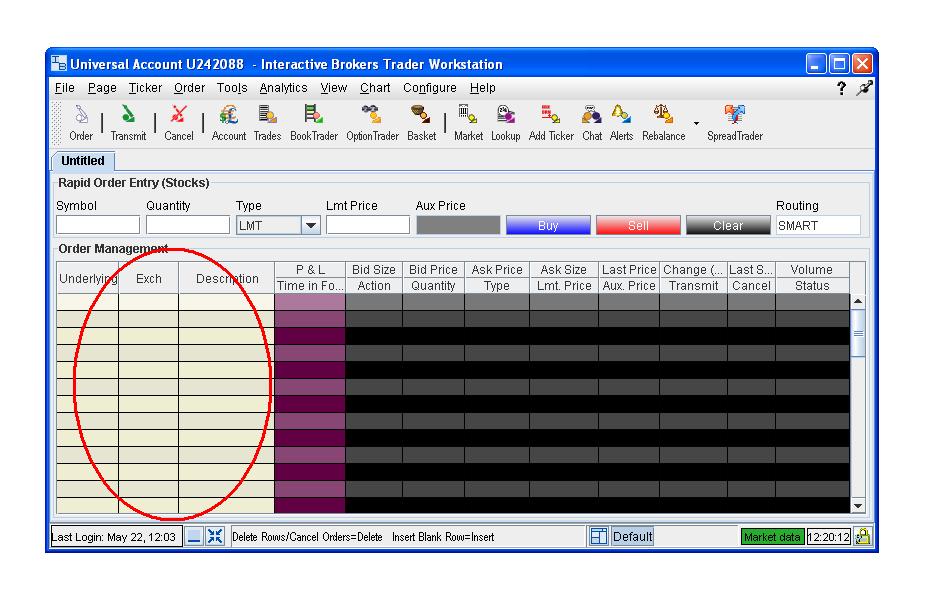
Task: Click the Description column header
Action: tap(226, 278)
